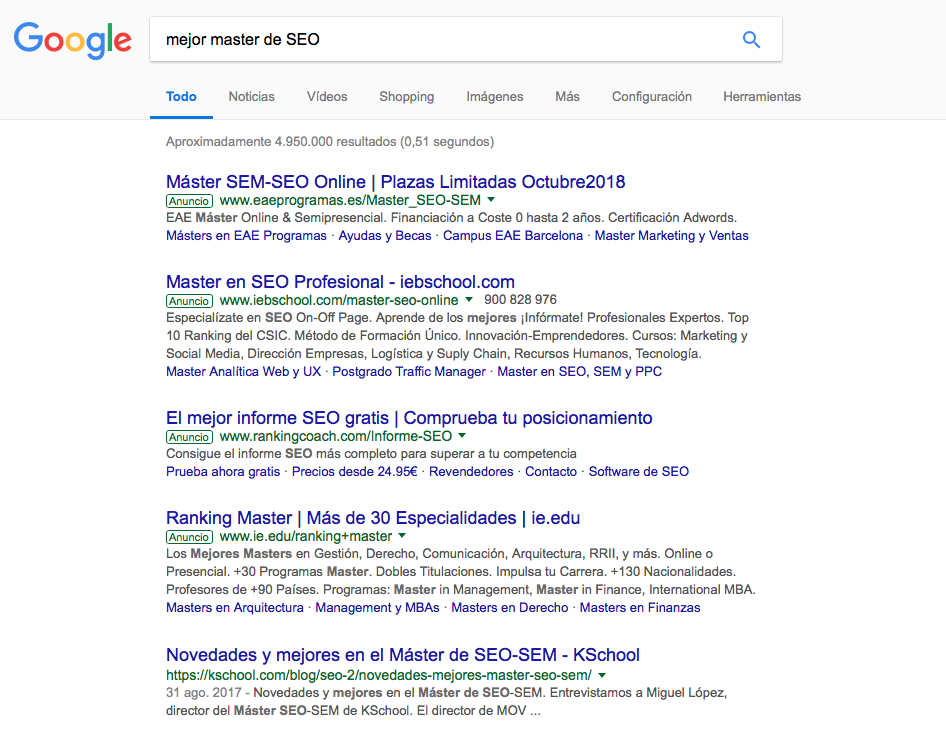Open 'Master en SEO Profesional - iebschool.com' result

click(x=340, y=282)
